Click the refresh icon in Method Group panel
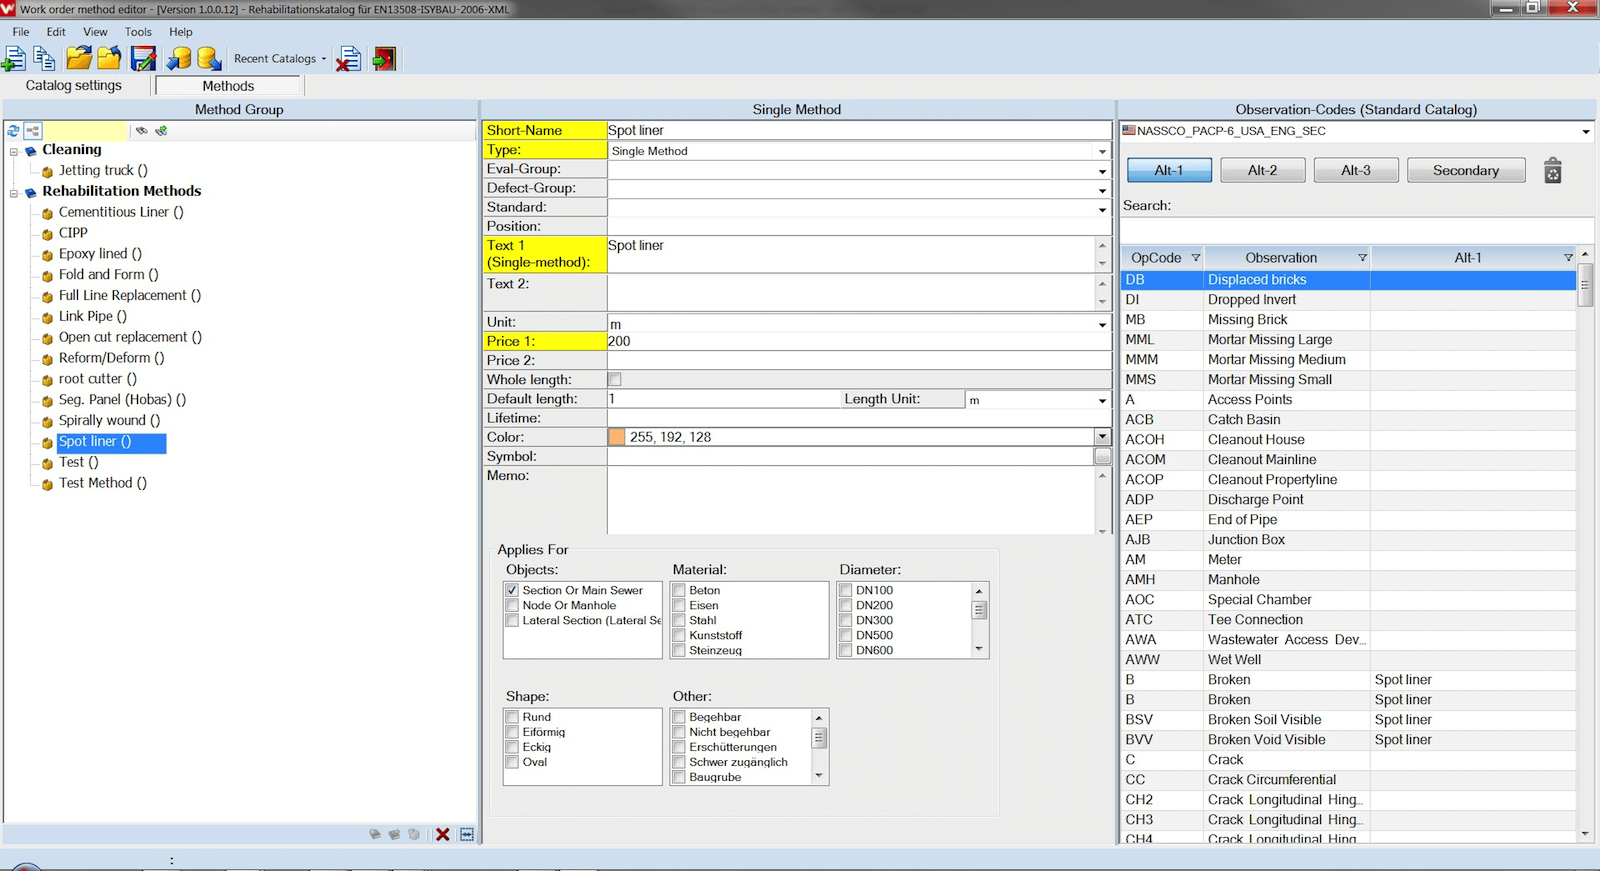 coord(14,131)
